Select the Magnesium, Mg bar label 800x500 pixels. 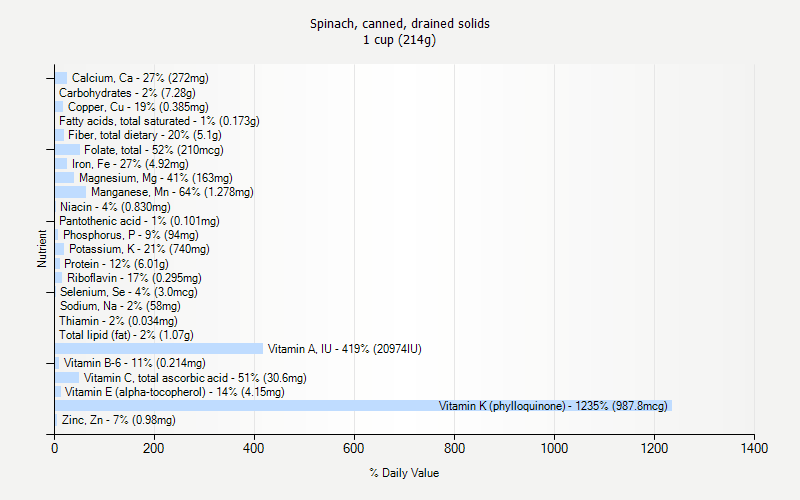[x=155, y=178]
